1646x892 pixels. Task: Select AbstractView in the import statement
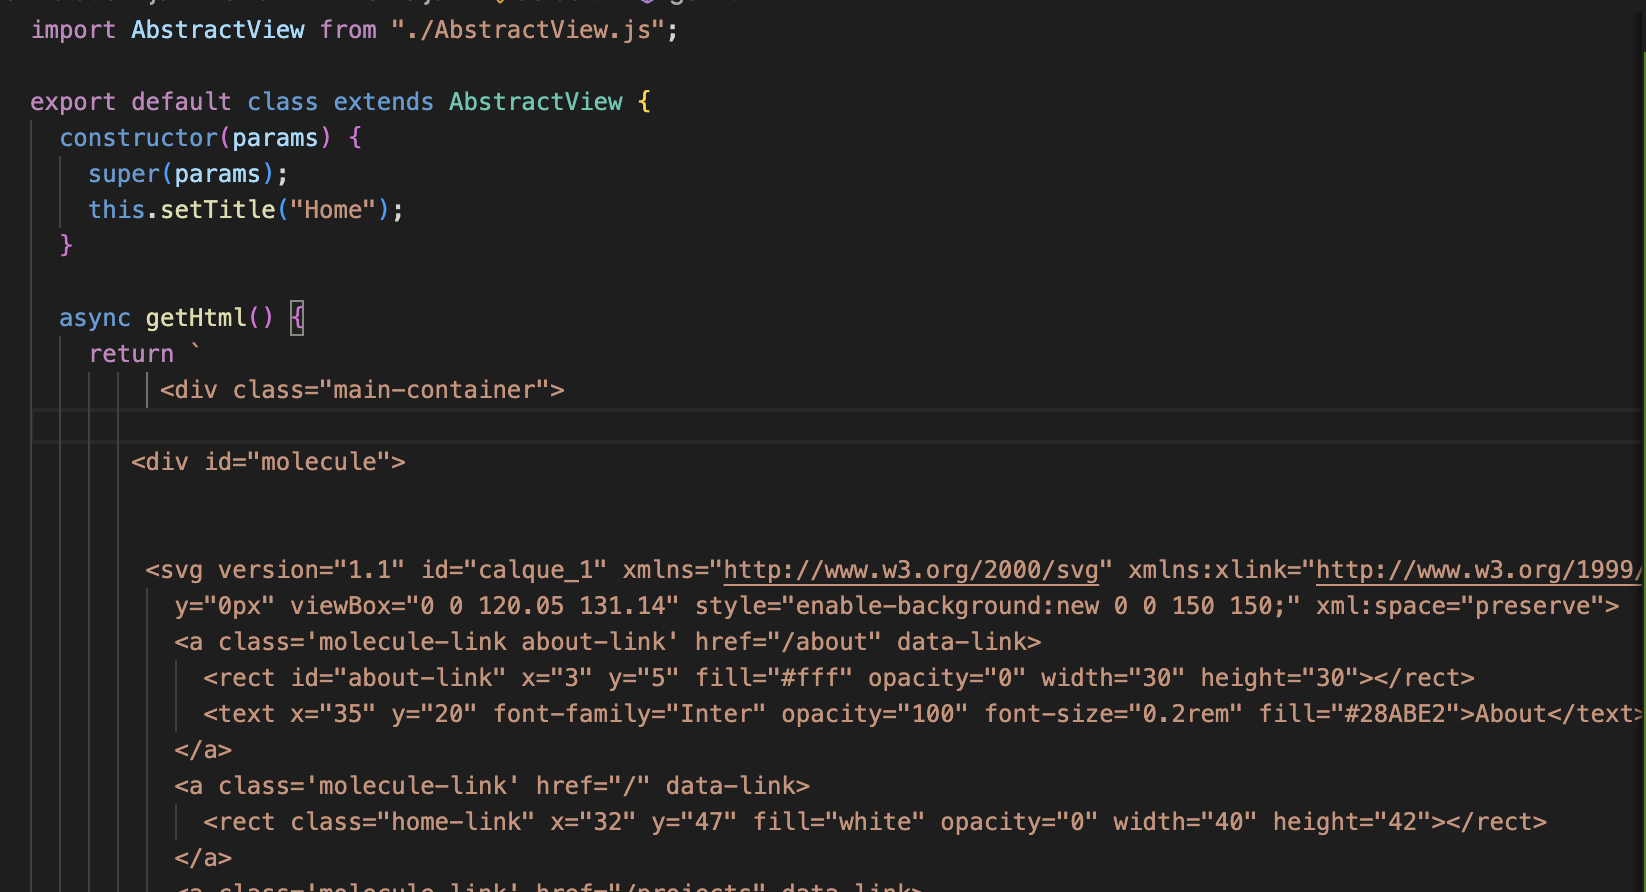218,30
